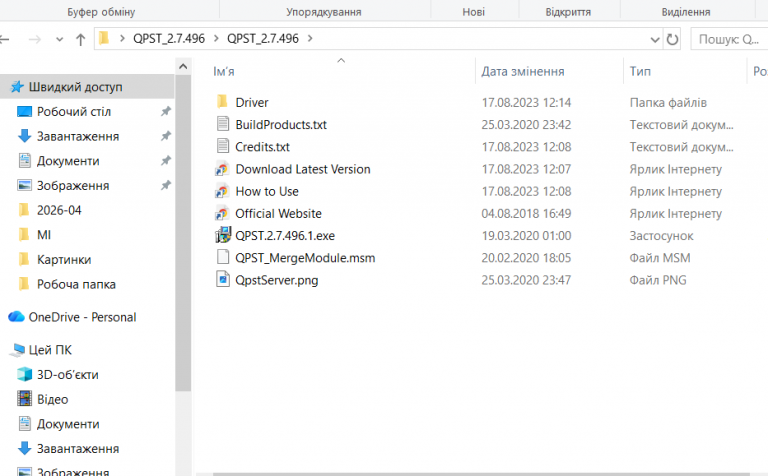Open 3D-об'єкти under Цей ПК

point(68,375)
